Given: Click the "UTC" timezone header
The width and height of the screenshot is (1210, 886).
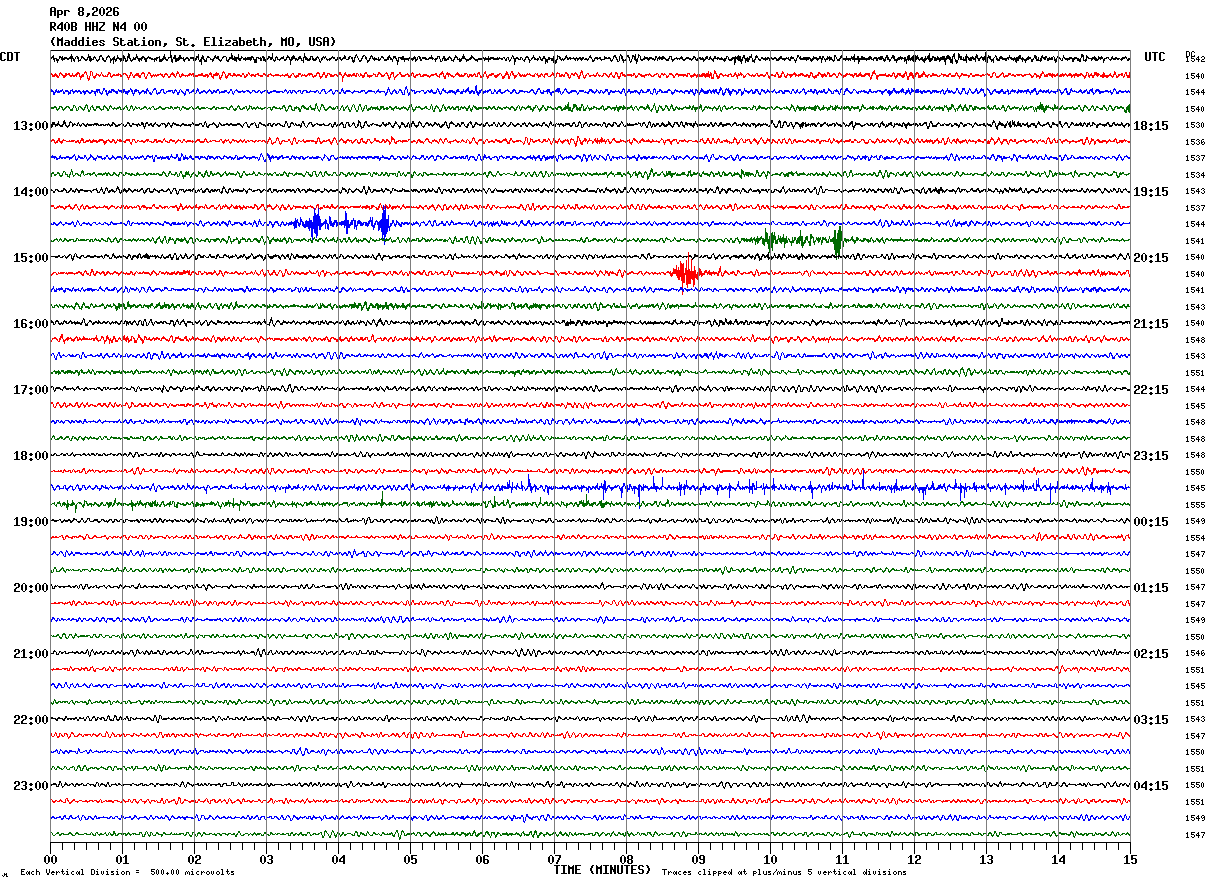Looking at the screenshot, I should [1155, 57].
